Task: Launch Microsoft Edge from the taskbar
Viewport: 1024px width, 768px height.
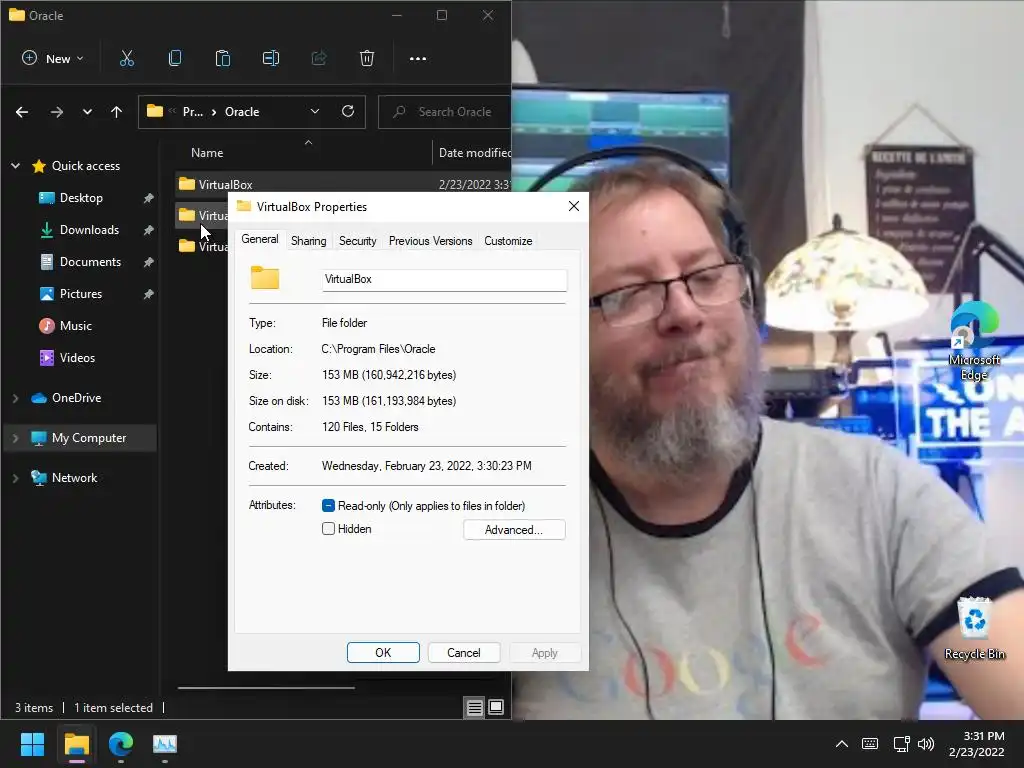Action: (121, 744)
